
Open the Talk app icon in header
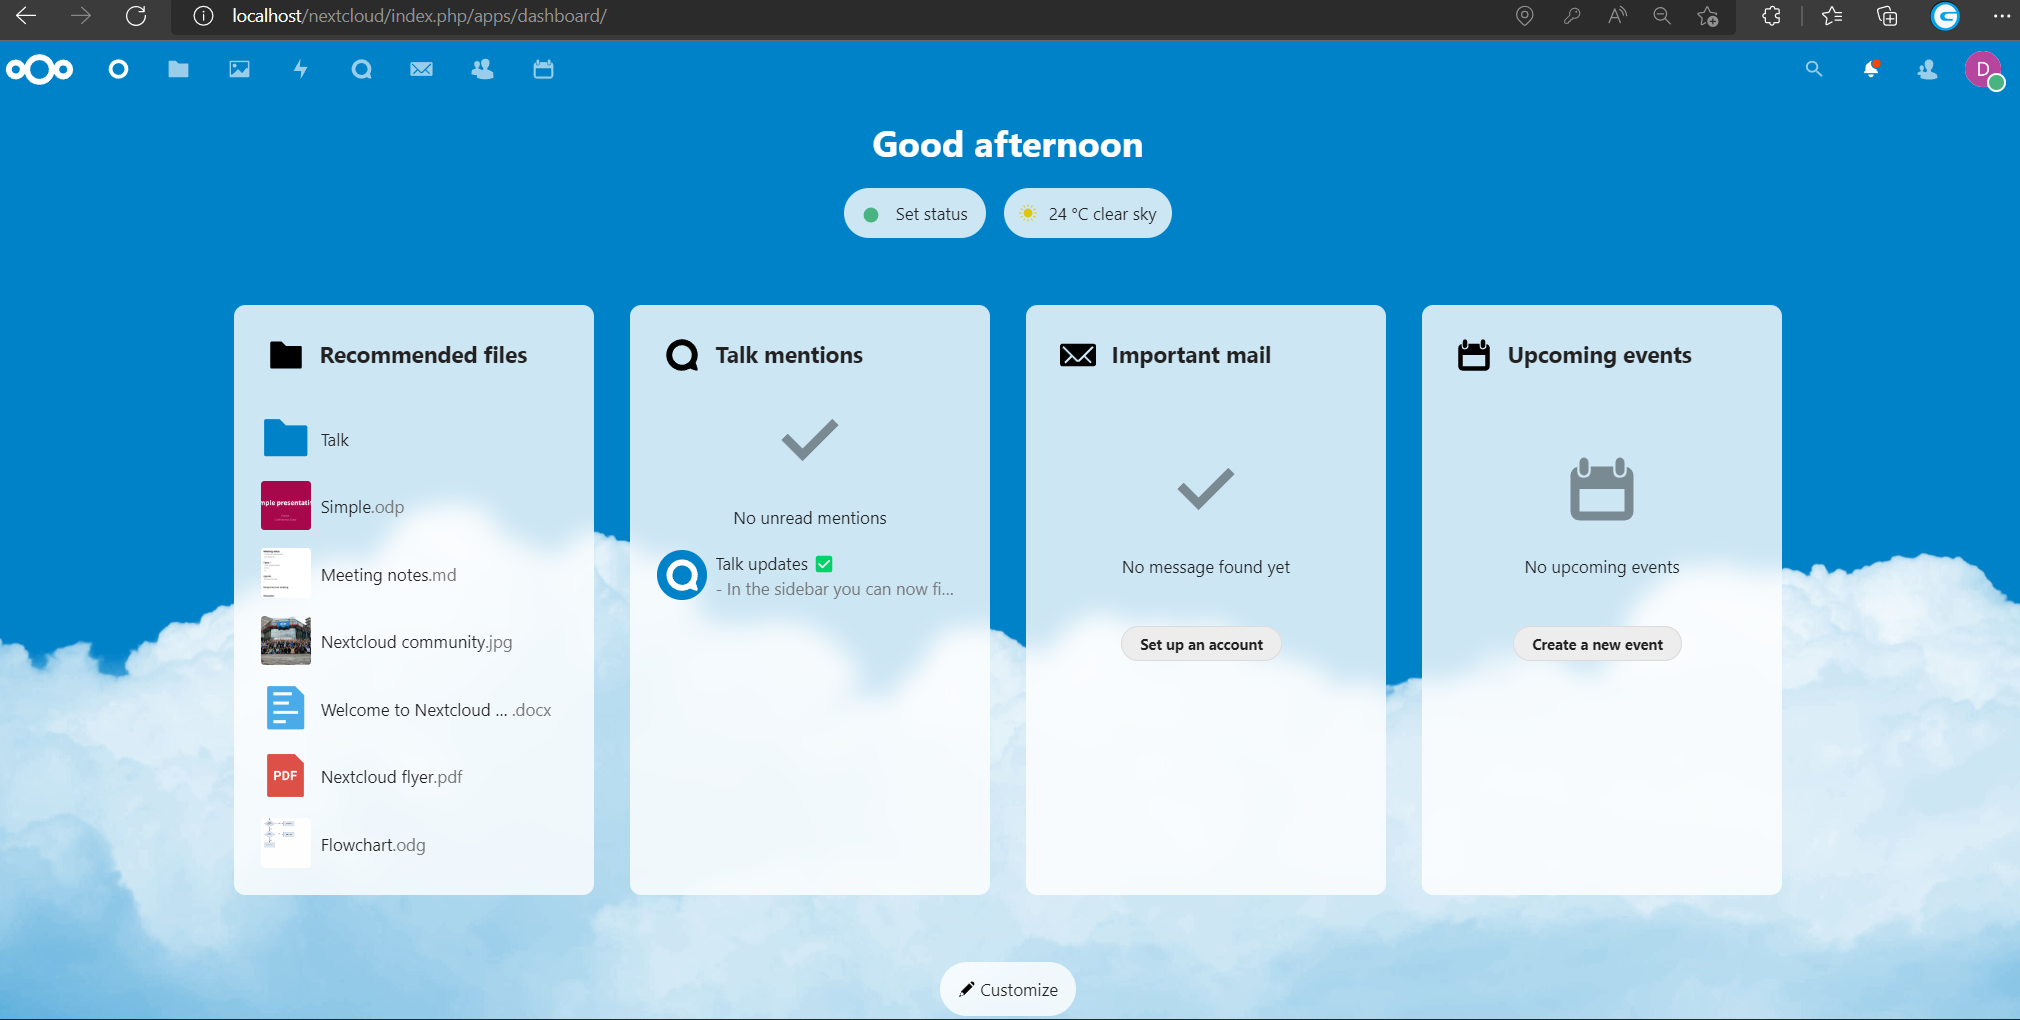coord(362,69)
